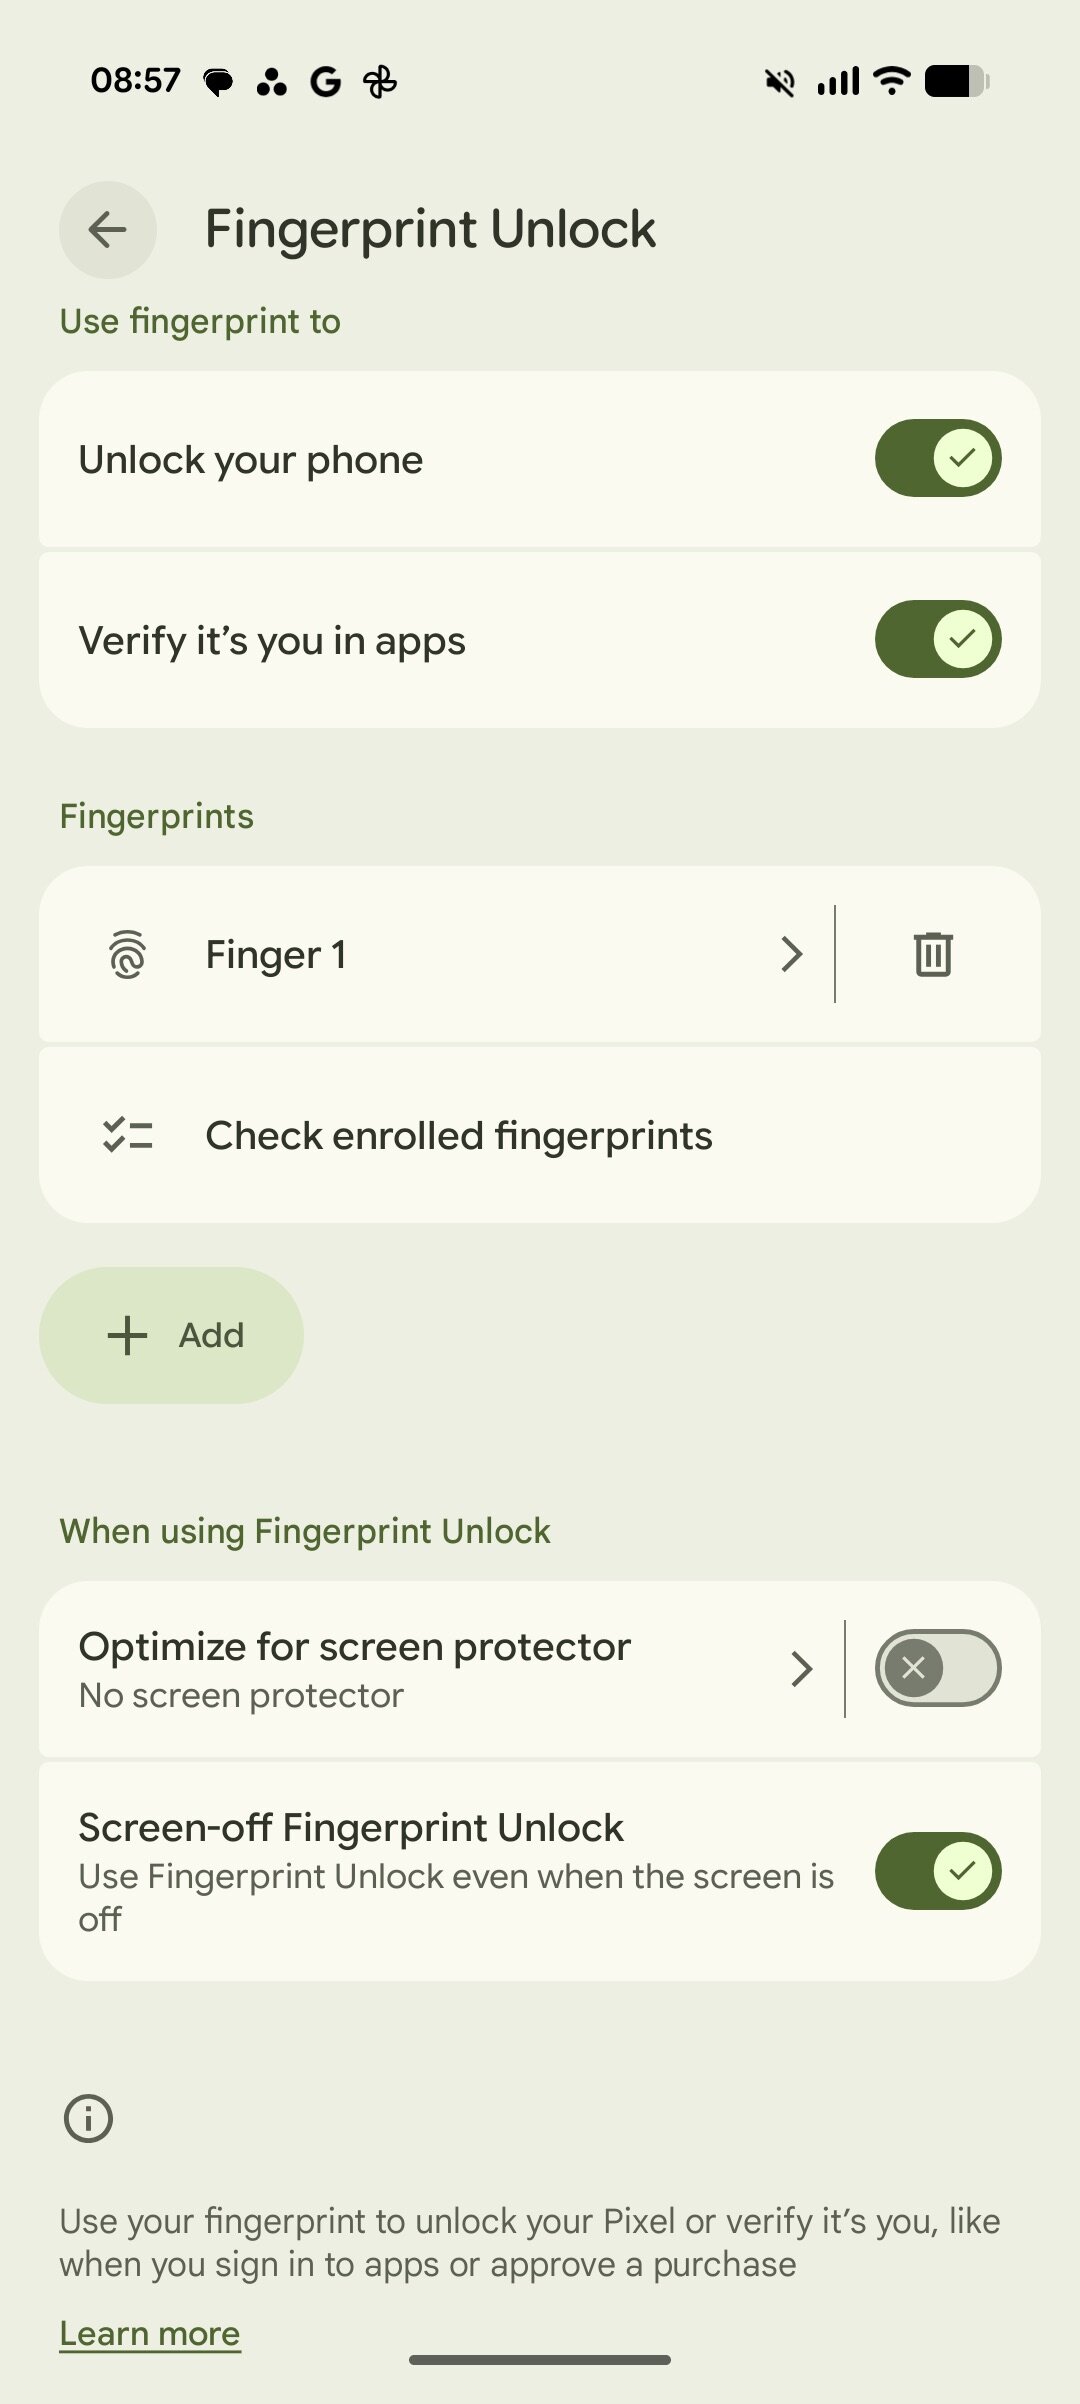This screenshot has height=2404, width=1080.
Task: Open screen protector settings via the chevron
Action: (801, 1667)
